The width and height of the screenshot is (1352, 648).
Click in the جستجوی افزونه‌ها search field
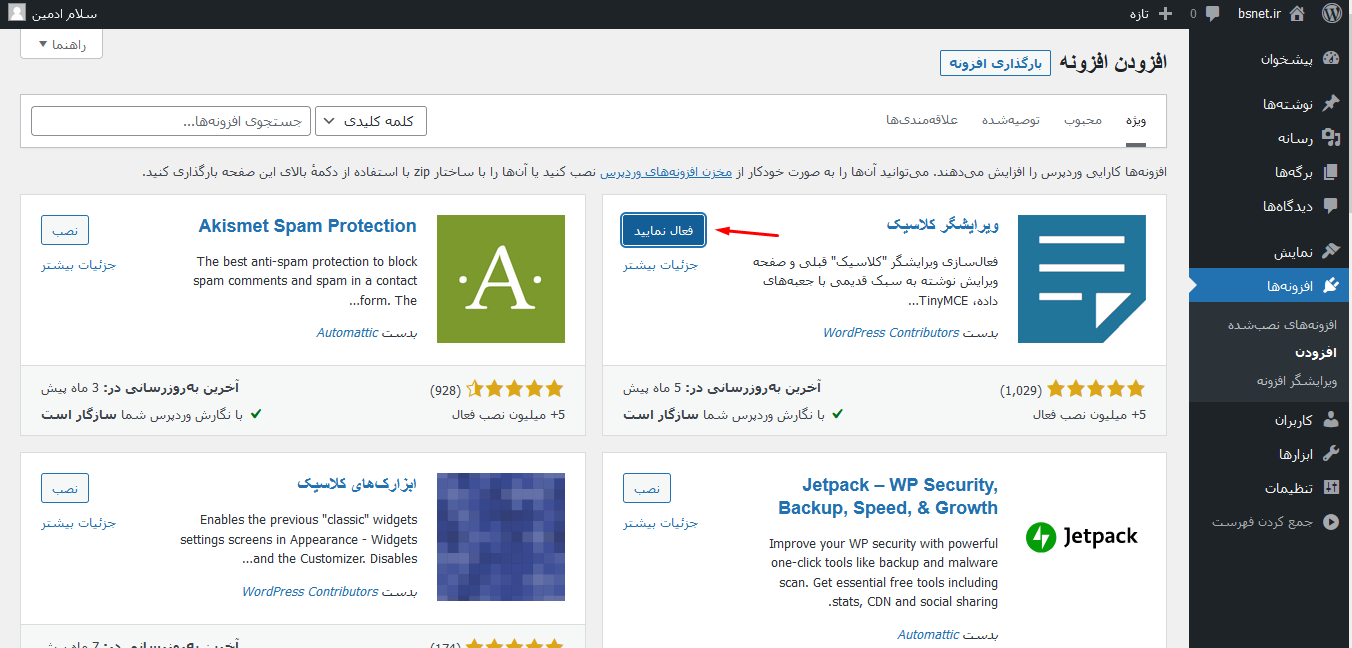(171, 121)
